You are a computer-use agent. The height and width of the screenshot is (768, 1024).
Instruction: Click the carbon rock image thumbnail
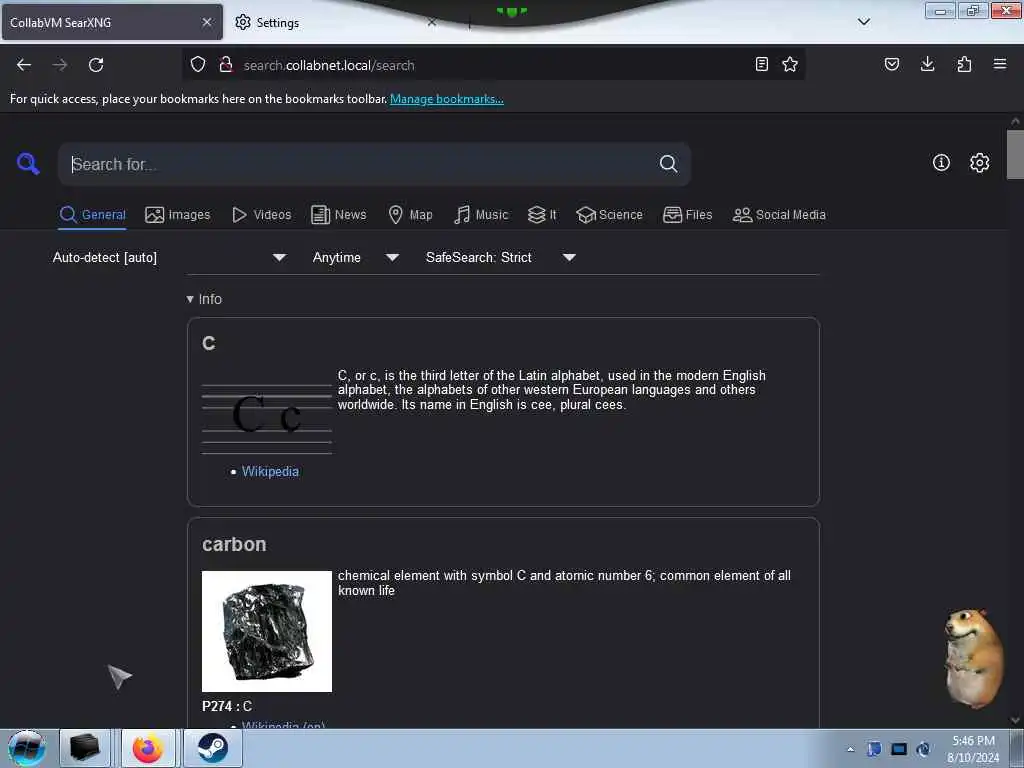(266, 631)
